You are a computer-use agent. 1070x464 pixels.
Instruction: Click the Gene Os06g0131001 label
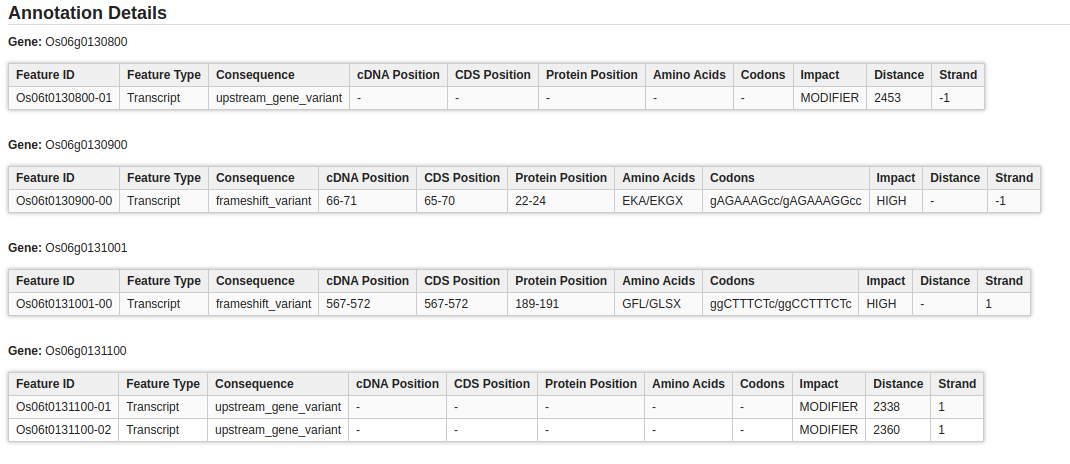point(67,248)
